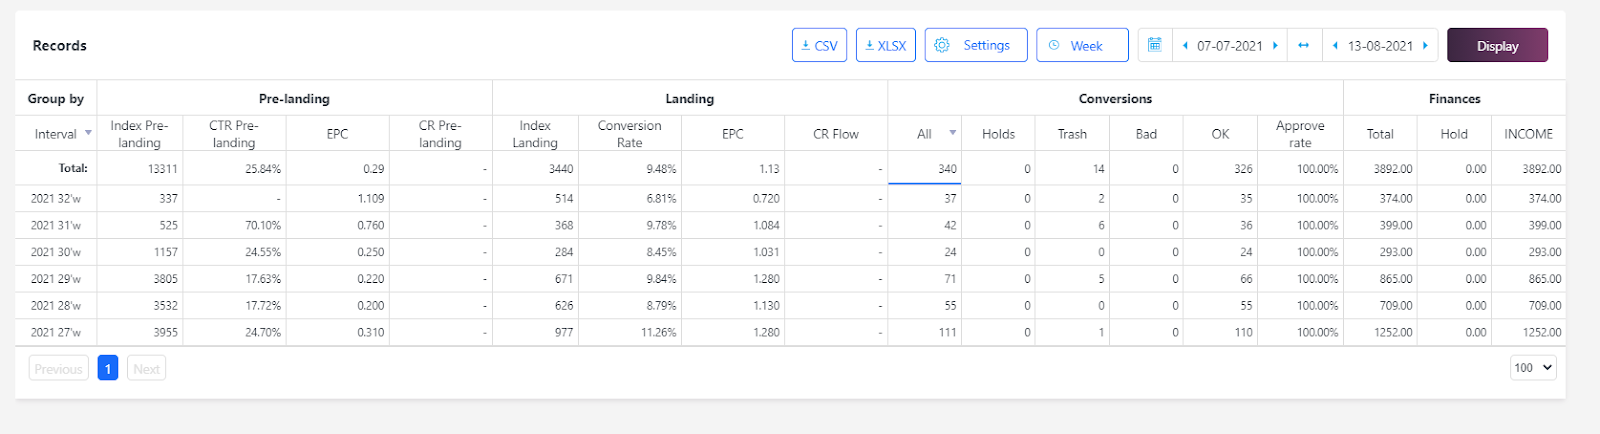Expand the Interval group-by dropdown arrow
Image resolution: width=1600 pixels, height=434 pixels.
(88, 133)
